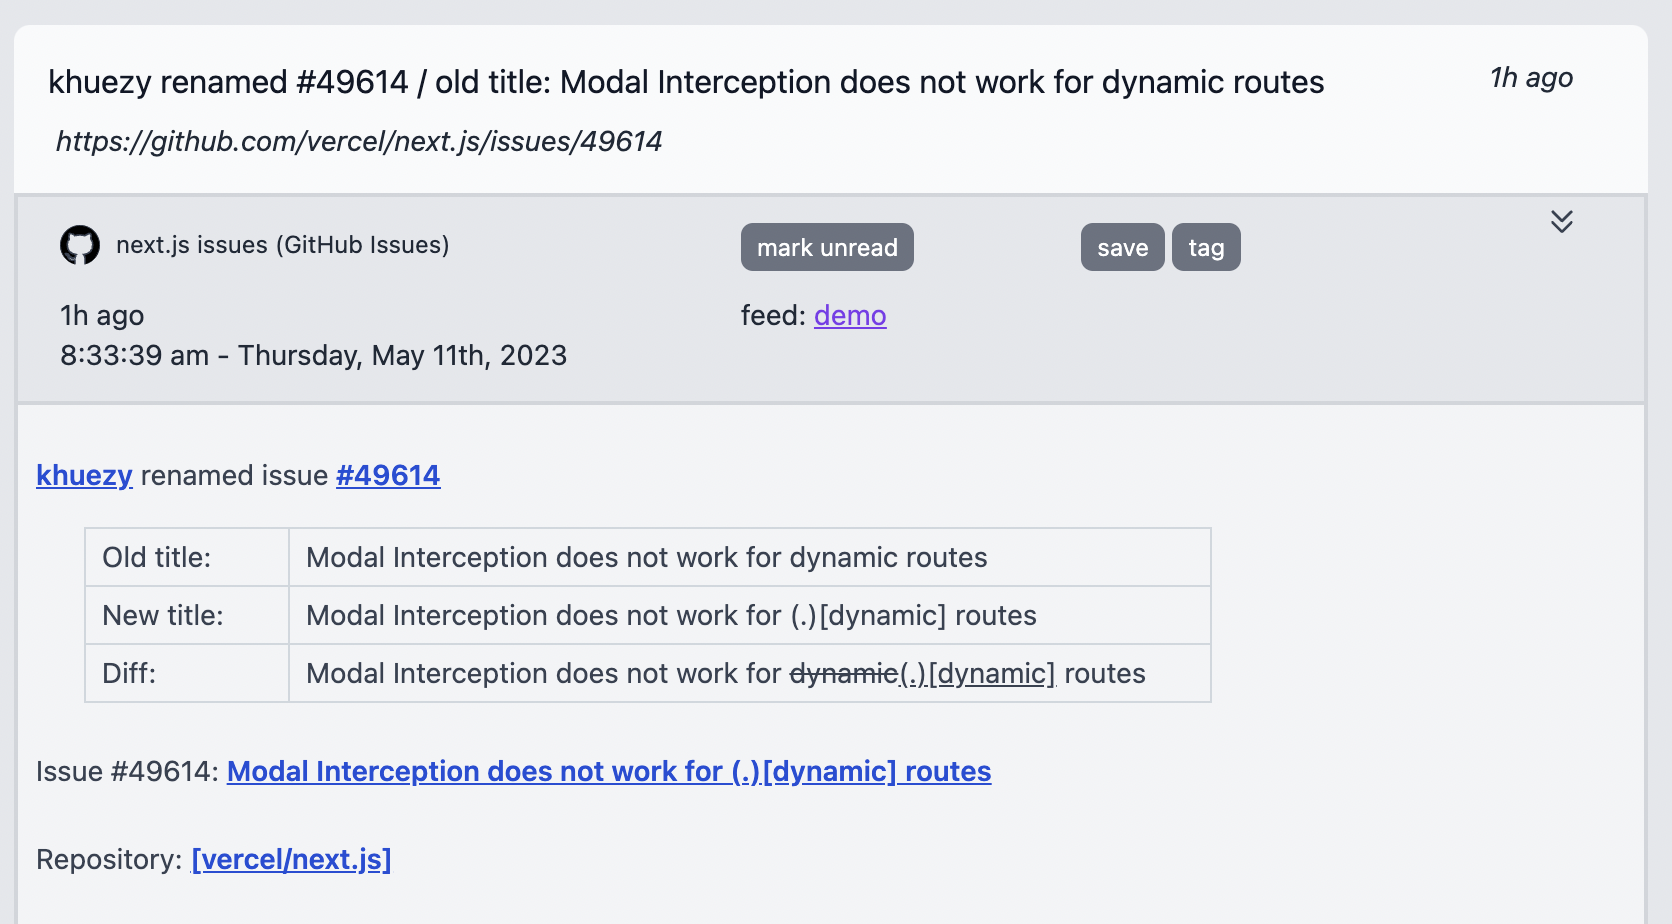Click the old title cell 'for dynamic routes'

(x=647, y=557)
